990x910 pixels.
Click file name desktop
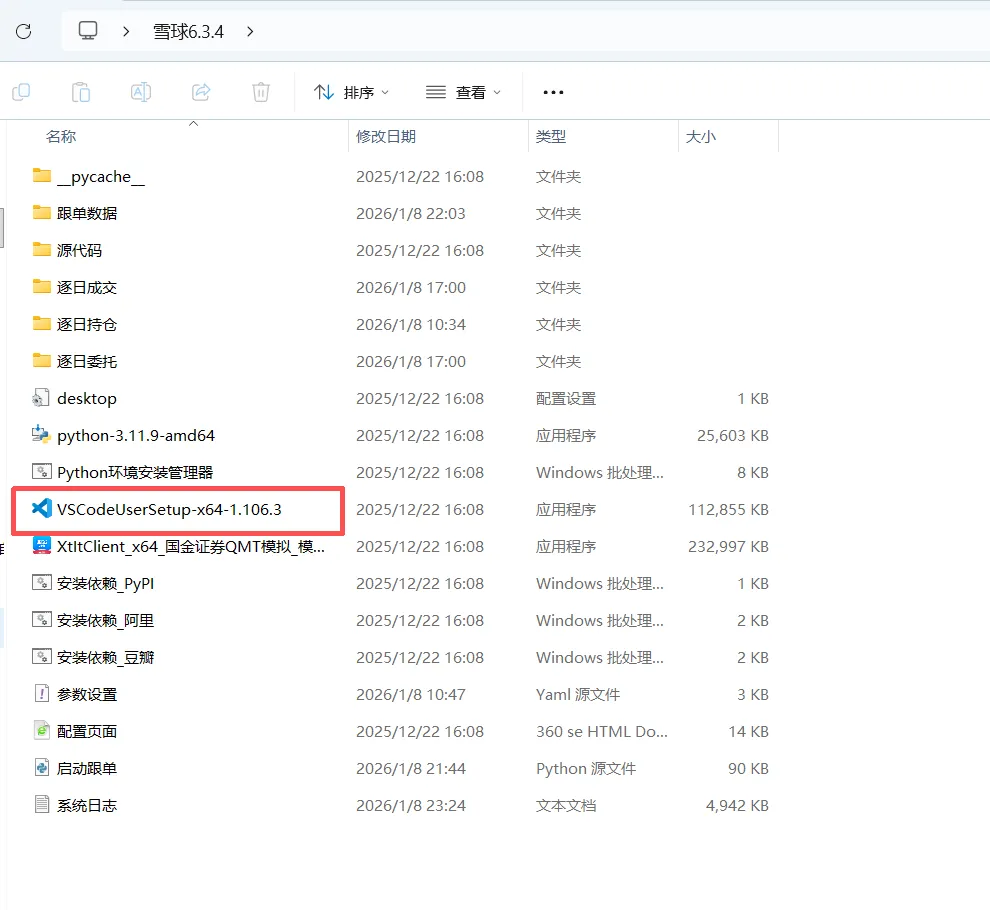87,399
